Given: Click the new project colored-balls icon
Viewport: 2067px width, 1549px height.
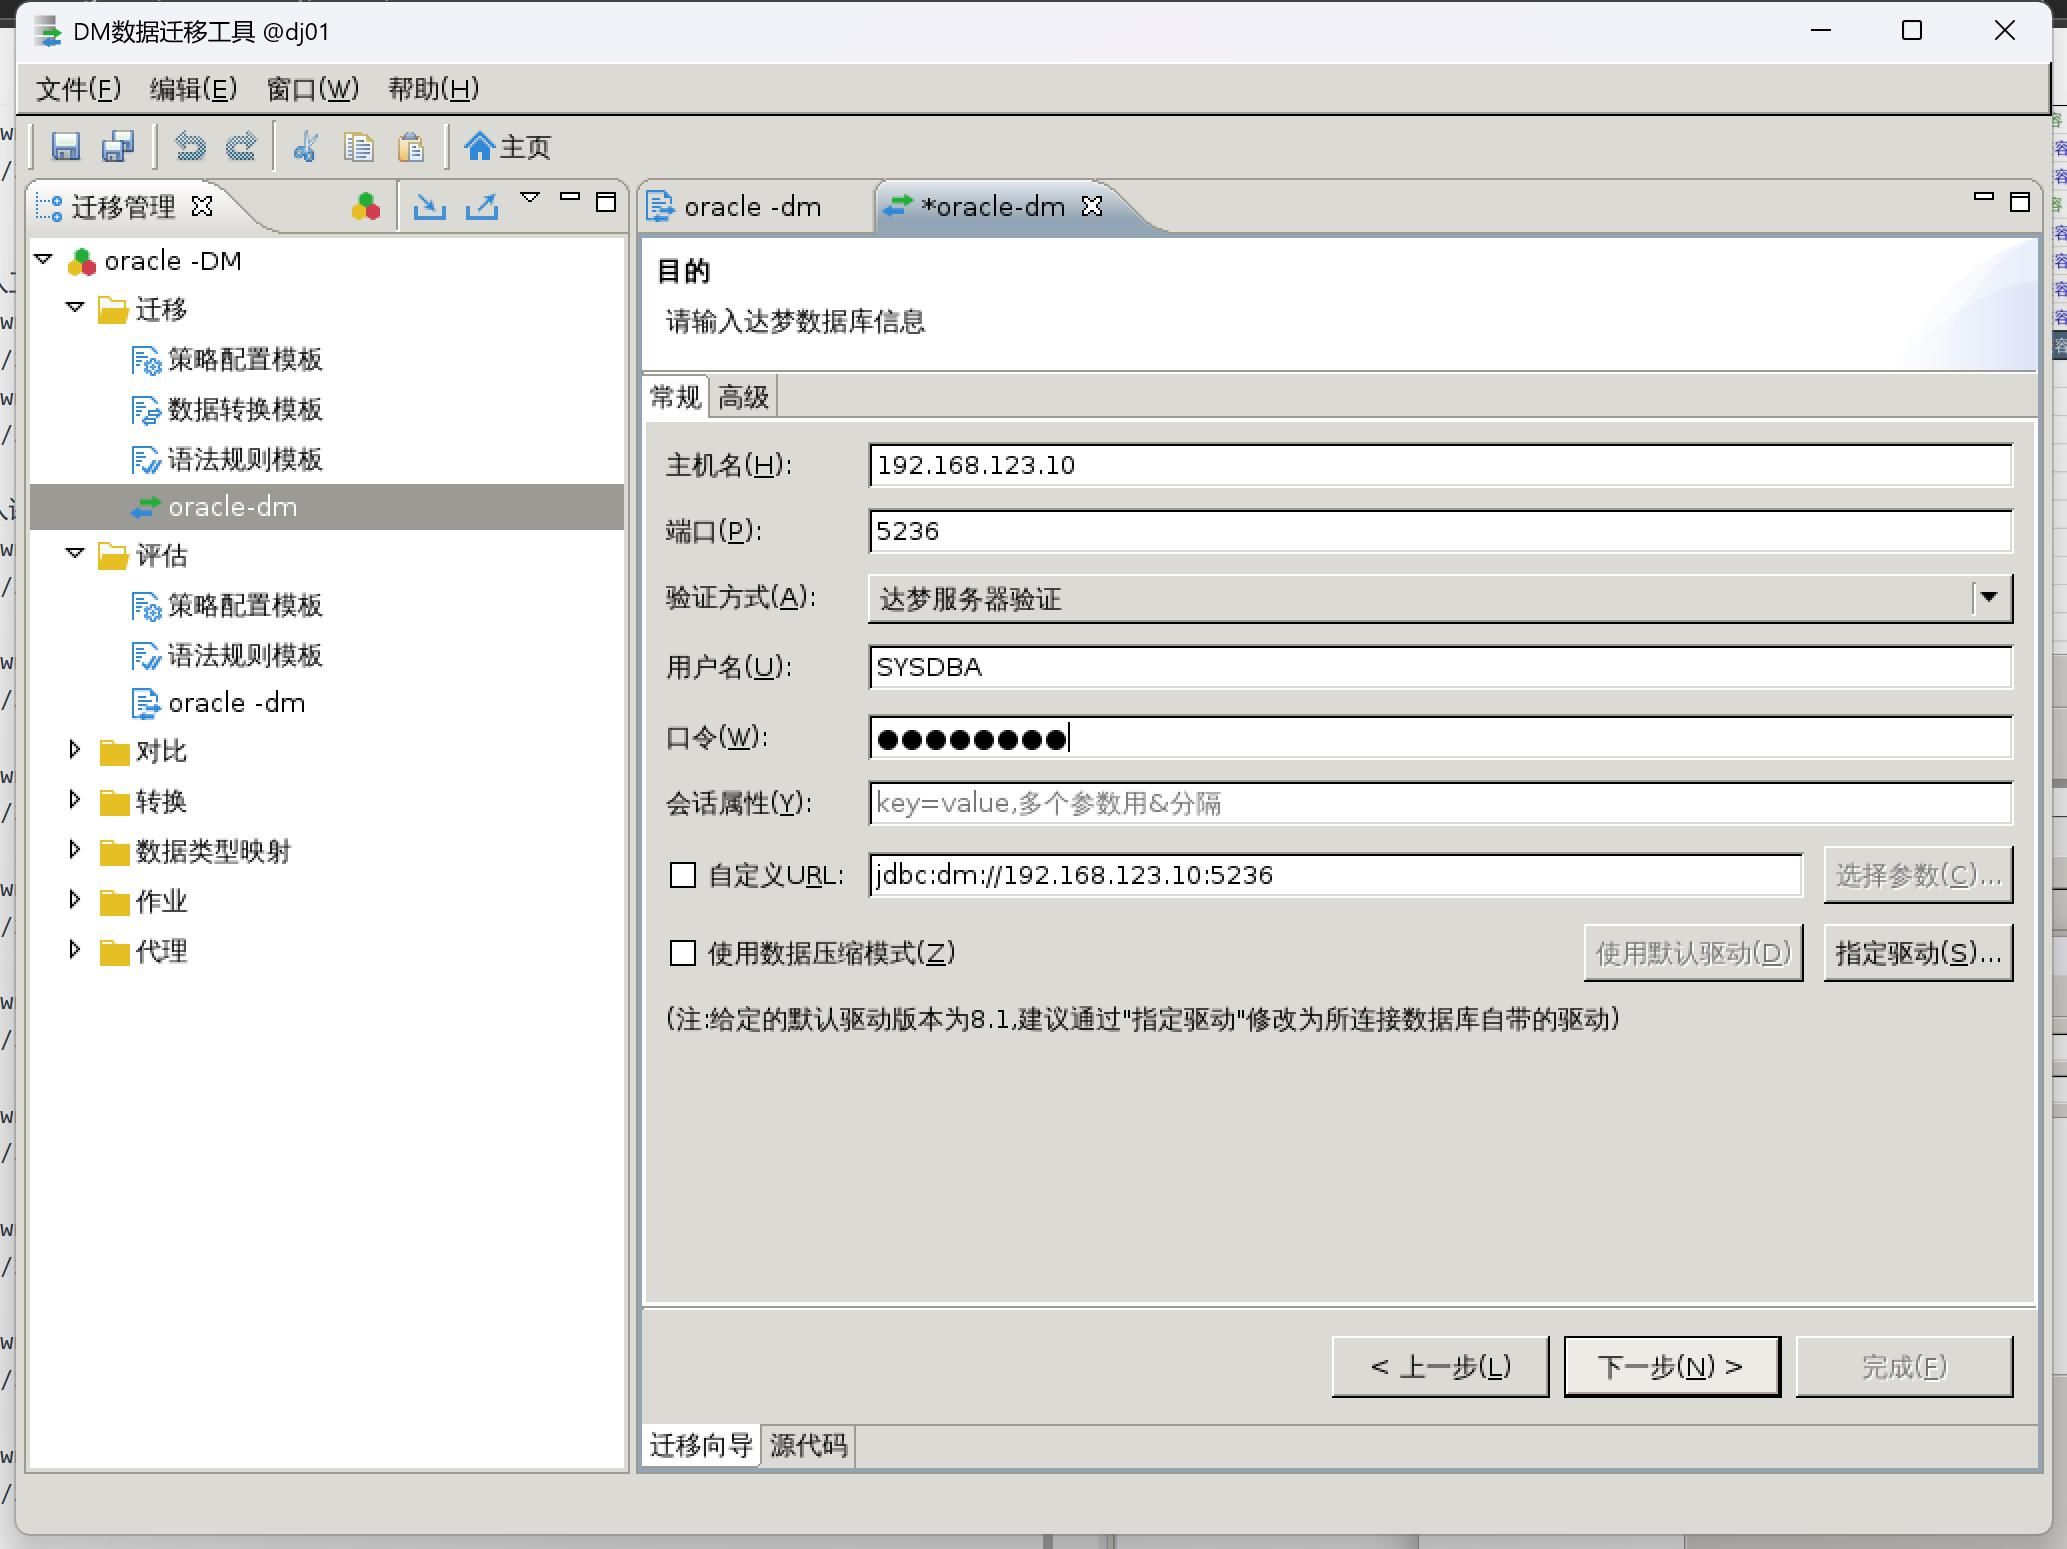Looking at the screenshot, I should point(366,206).
